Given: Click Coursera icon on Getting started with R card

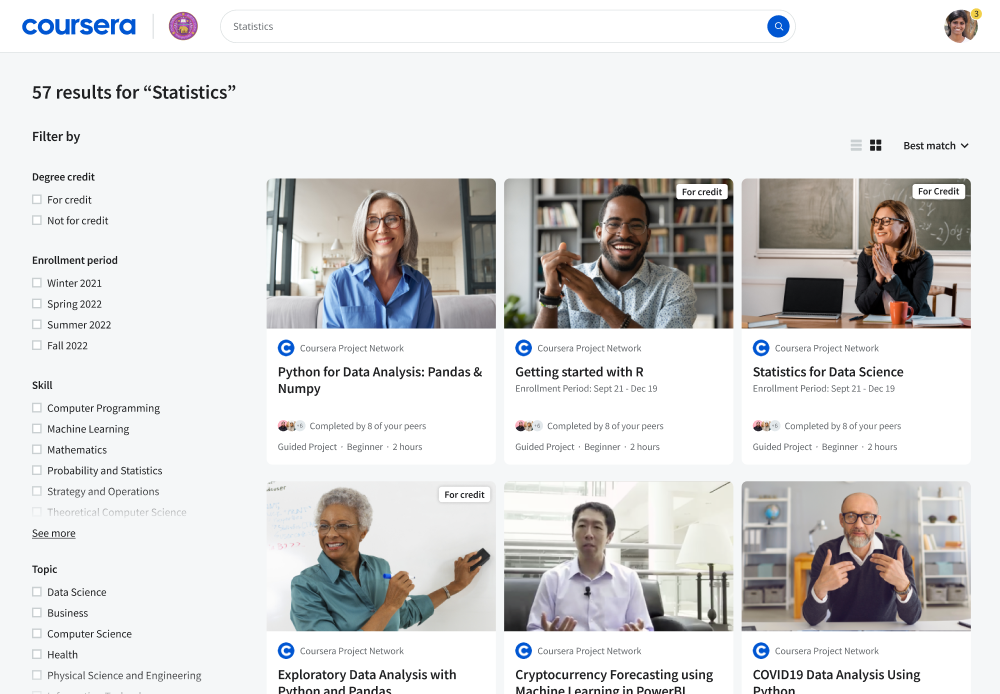Looking at the screenshot, I should 524,348.
